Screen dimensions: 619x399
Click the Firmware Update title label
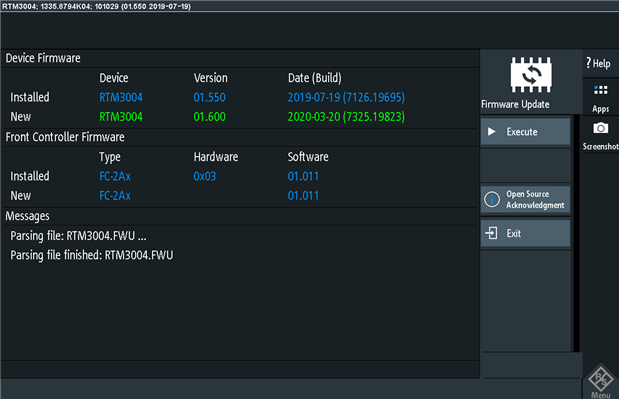(515, 104)
